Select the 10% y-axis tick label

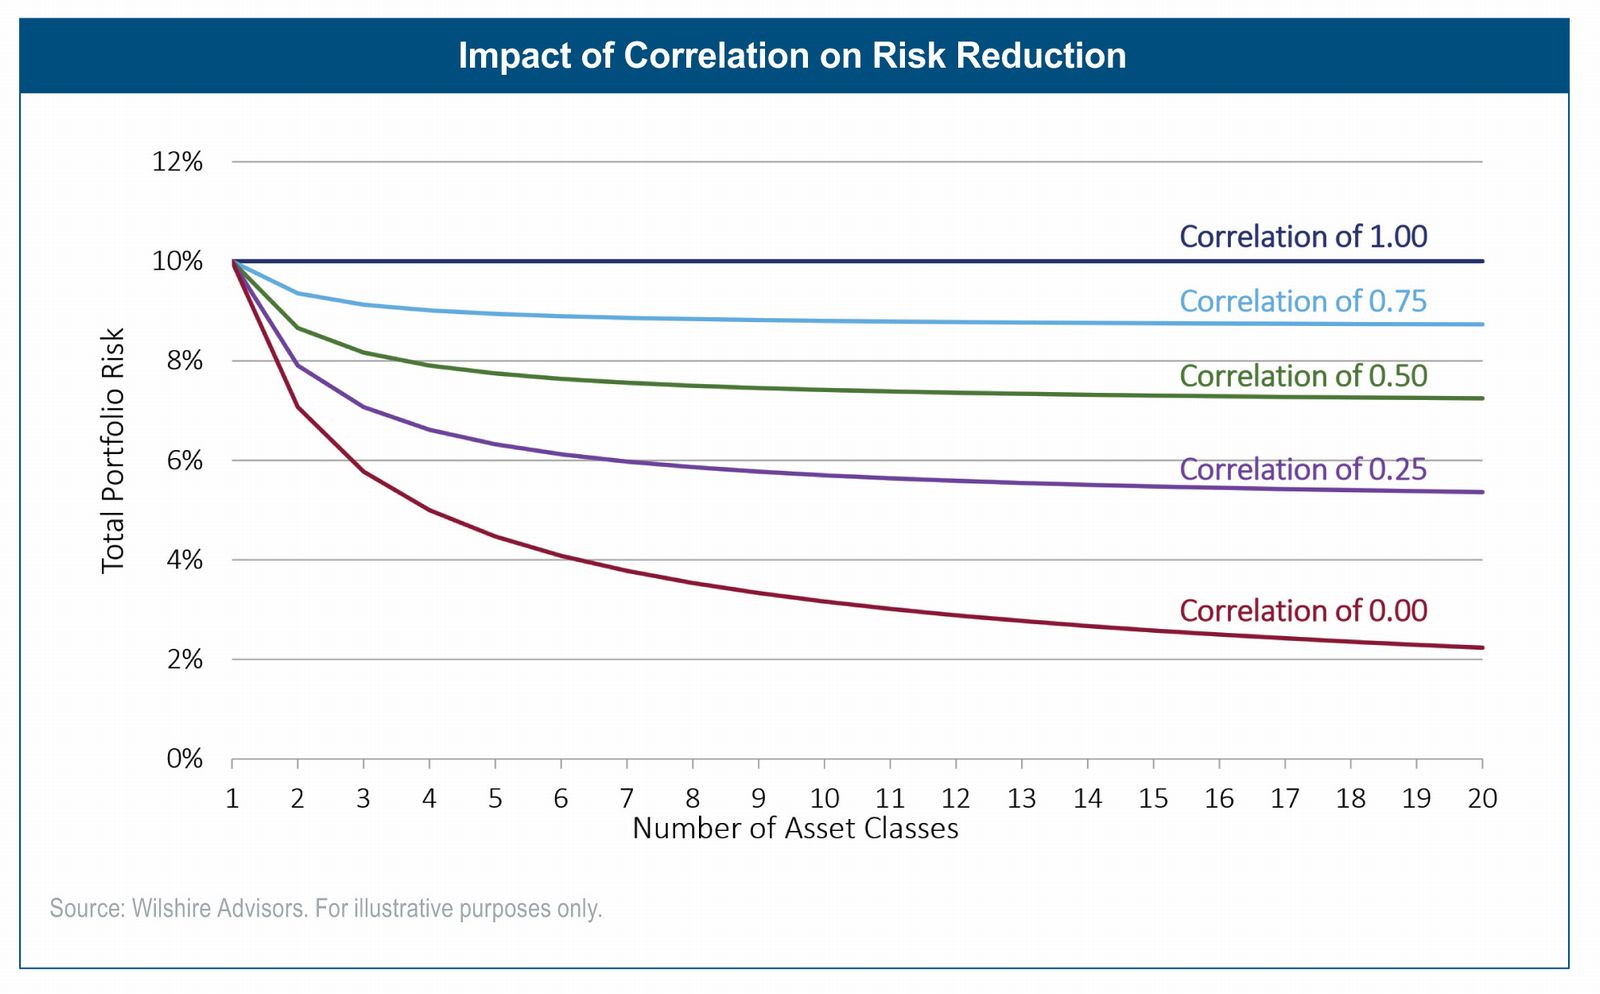click(x=177, y=262)
